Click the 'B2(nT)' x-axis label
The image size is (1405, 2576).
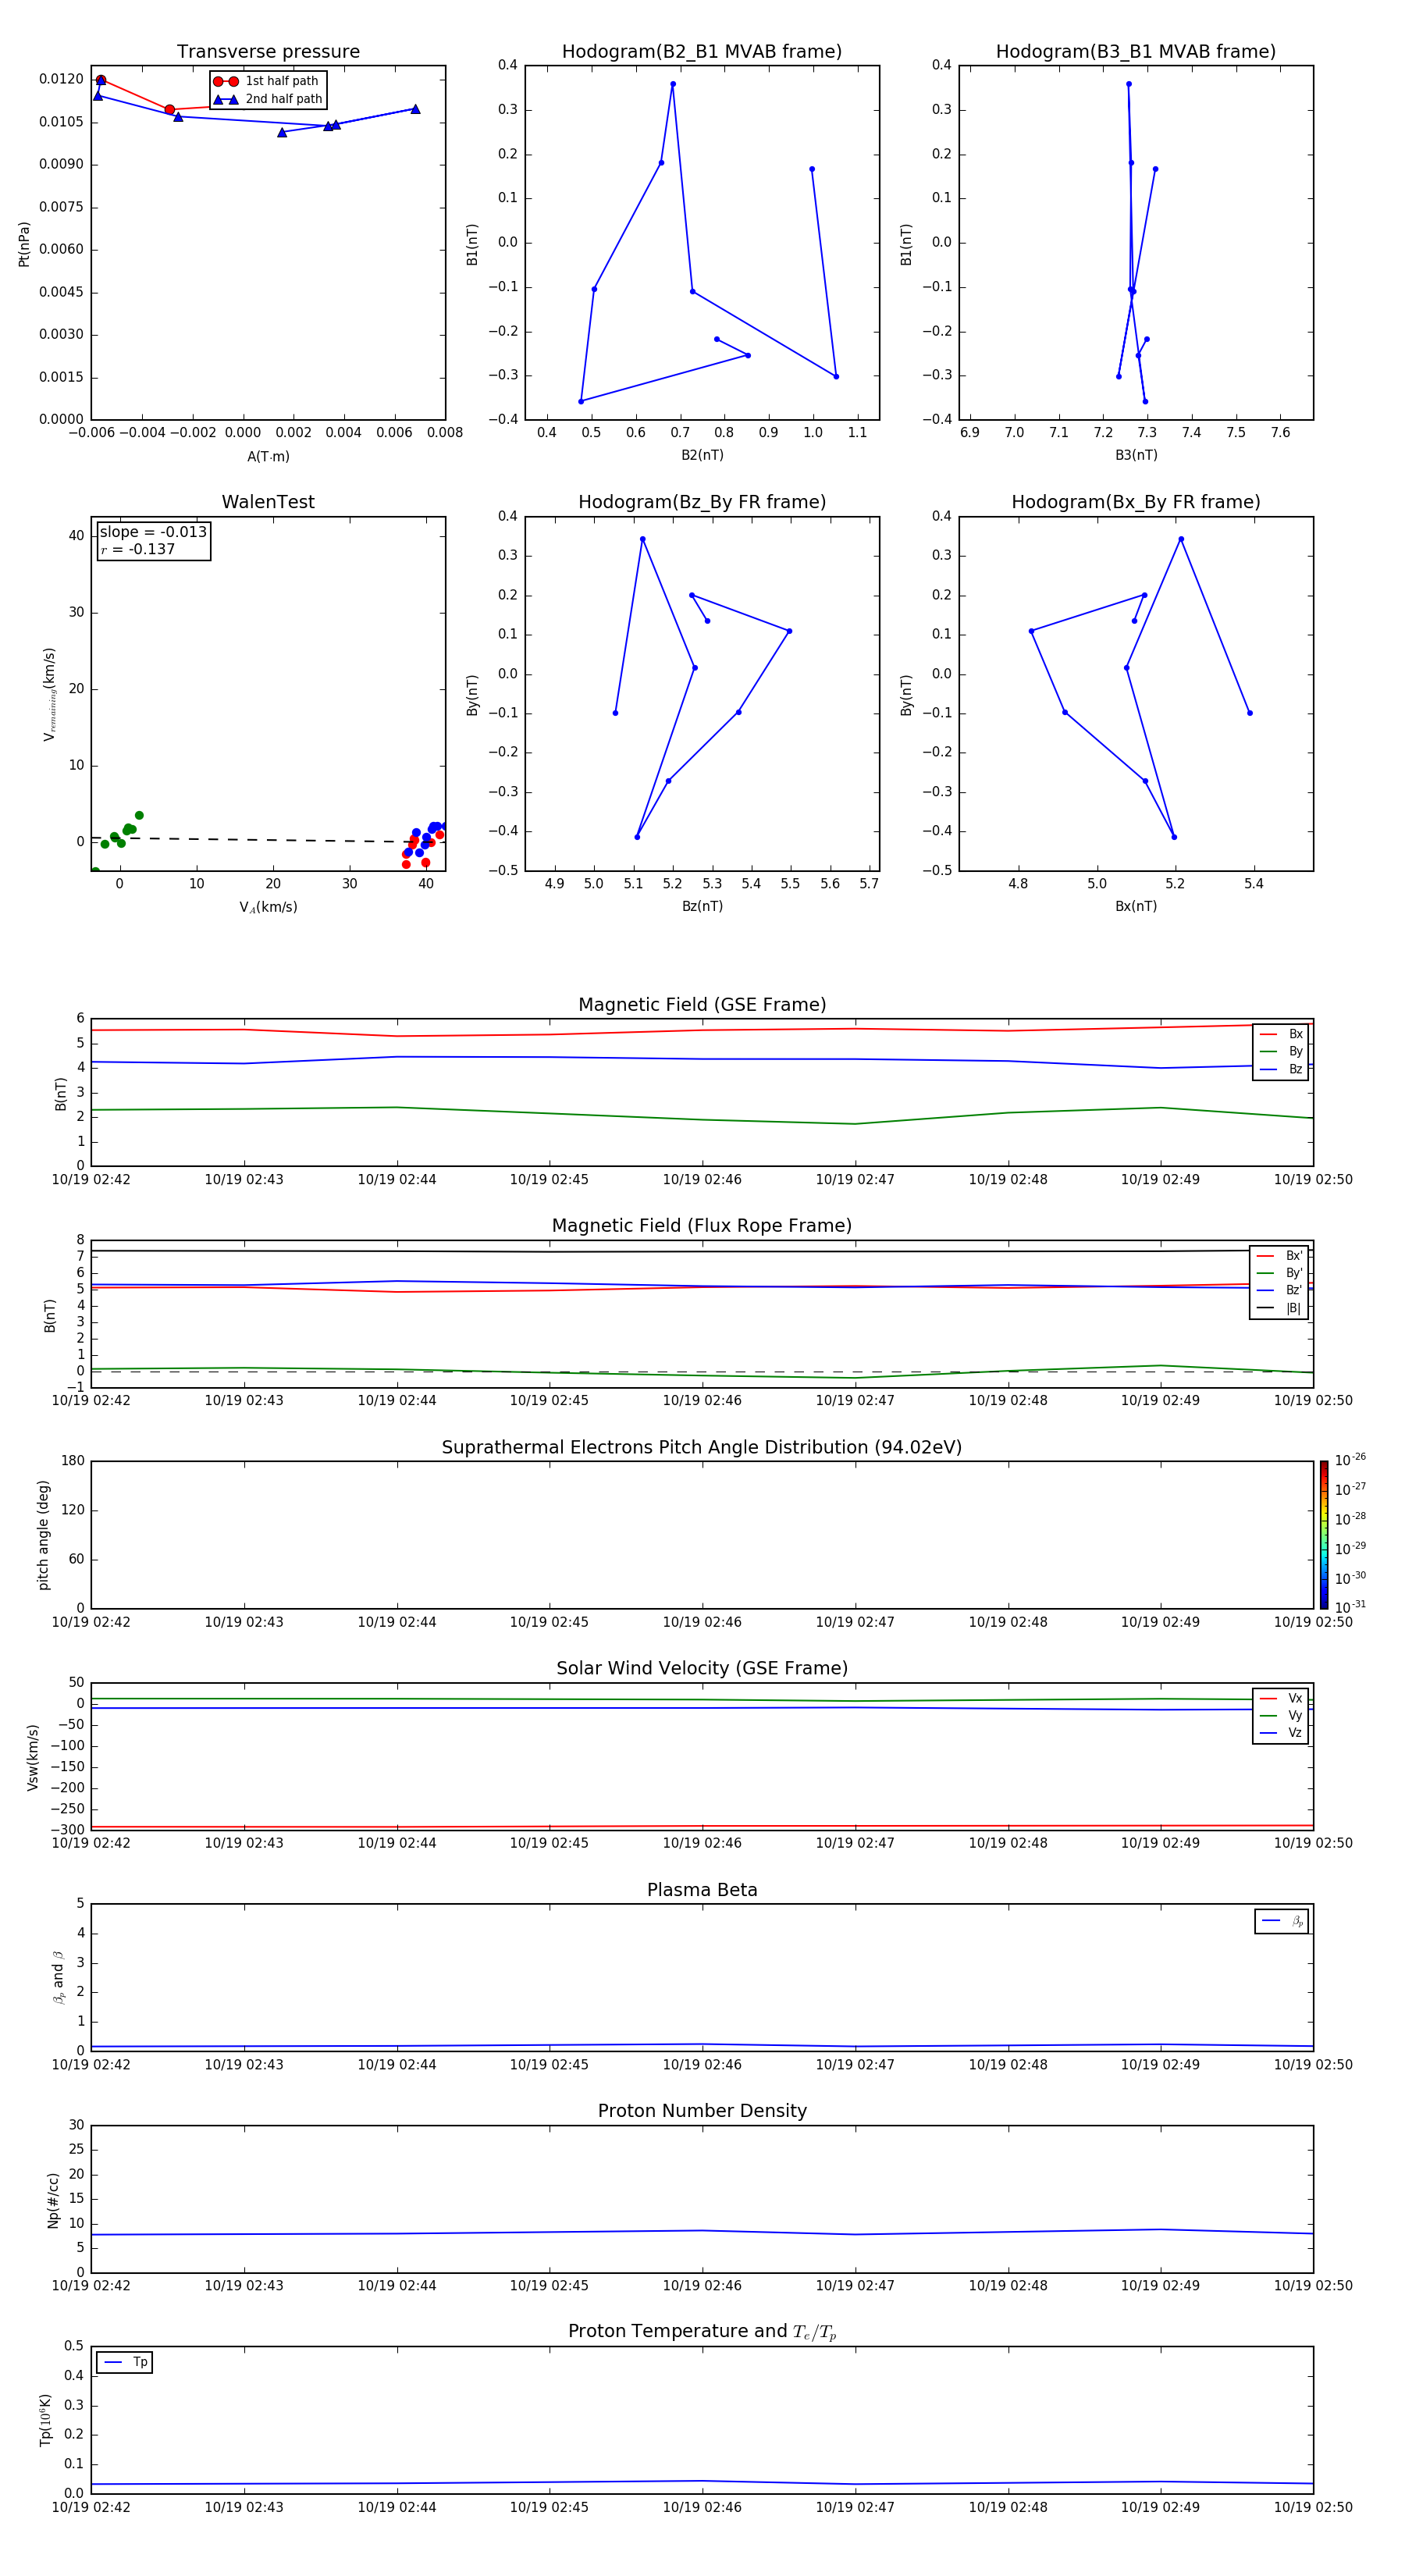point(702,455)
